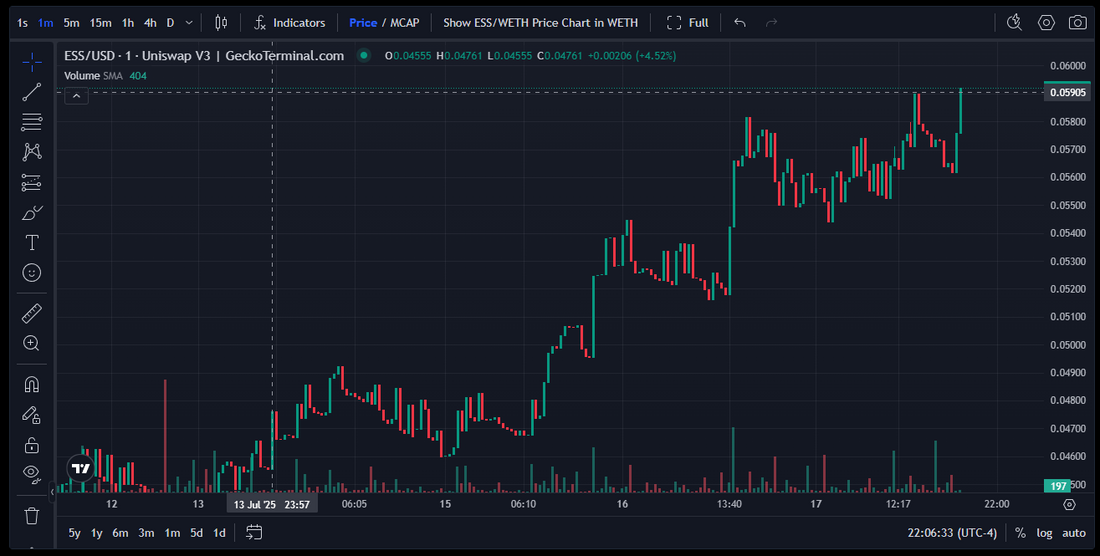Image resolution: width=1100 pixels, height=556 pixels.
Task: Click the 13 Jul '25 23:57 time label
Action: 271,504
